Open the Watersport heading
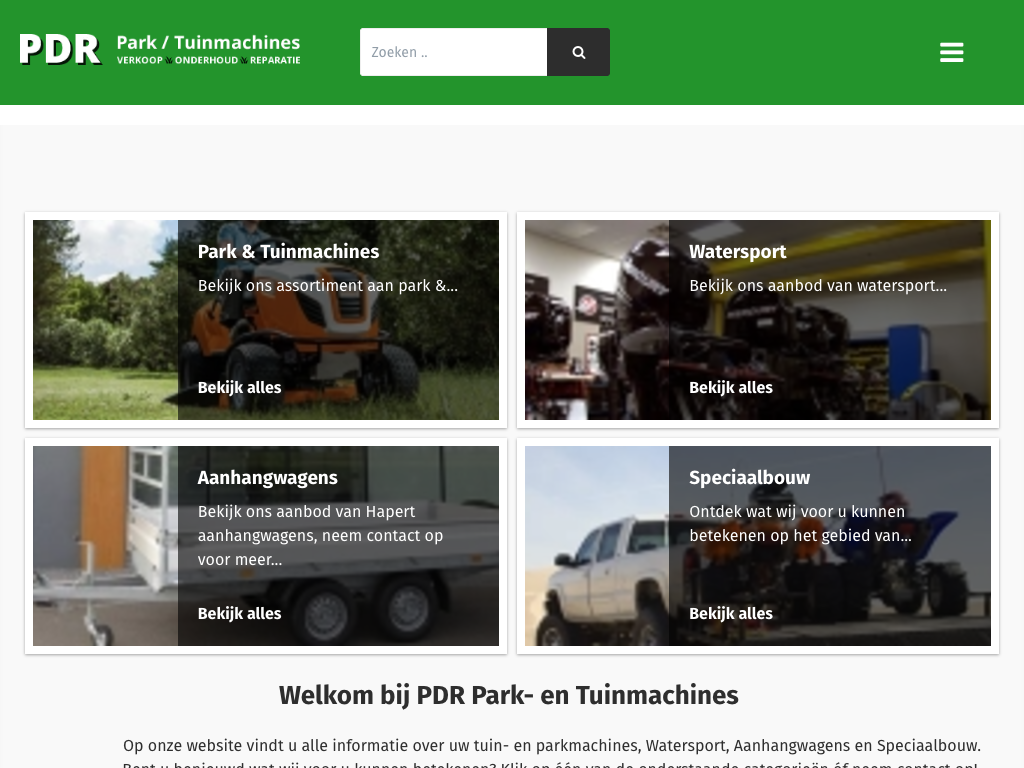 (x=737, y=251)
